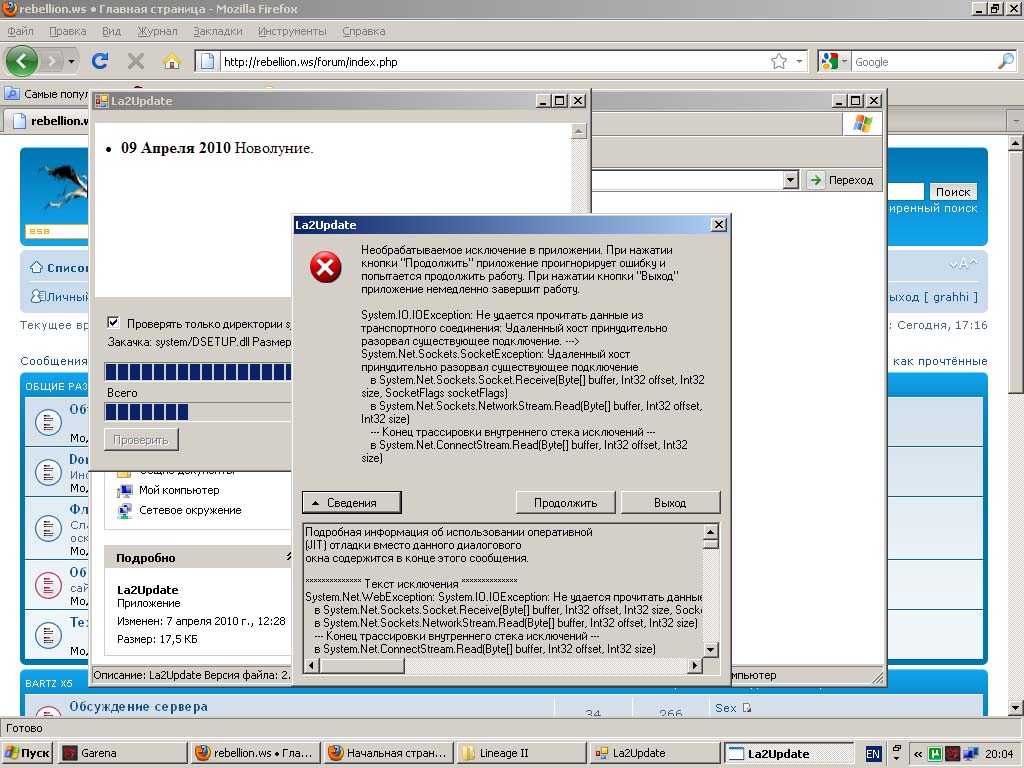Expand hidden tray icons chevron

pos(918,754)
